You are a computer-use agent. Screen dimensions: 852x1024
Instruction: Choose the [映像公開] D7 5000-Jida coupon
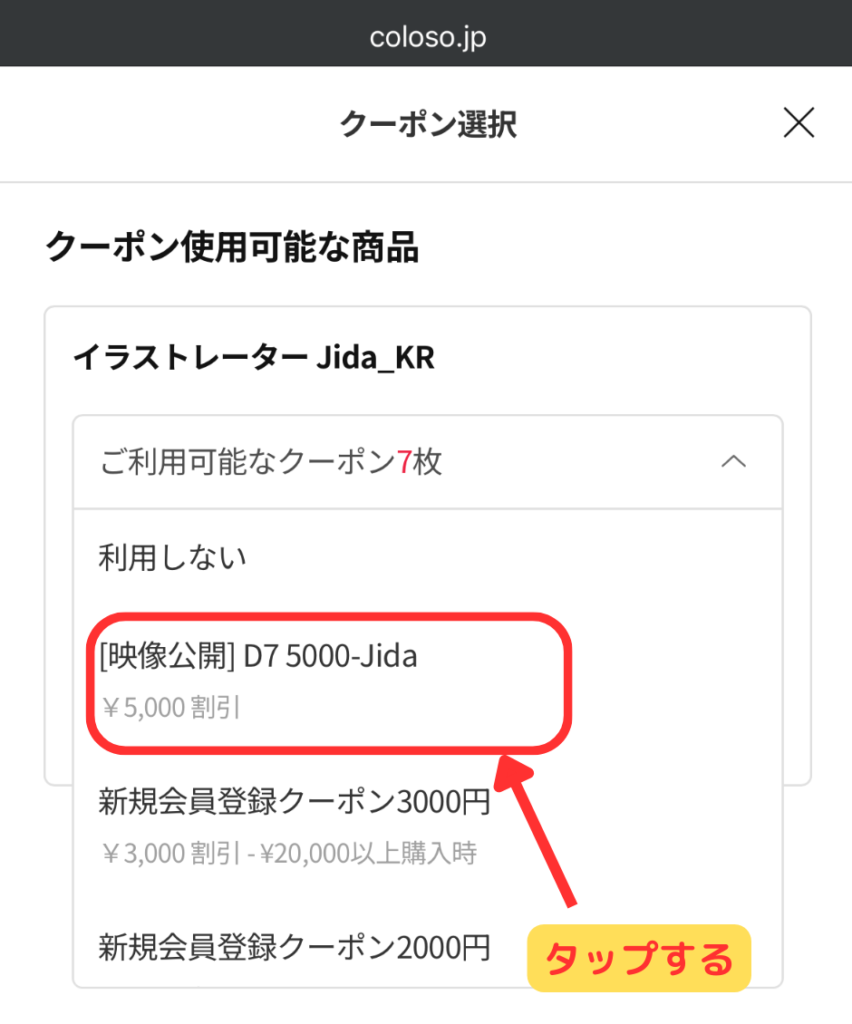[258, 657]
